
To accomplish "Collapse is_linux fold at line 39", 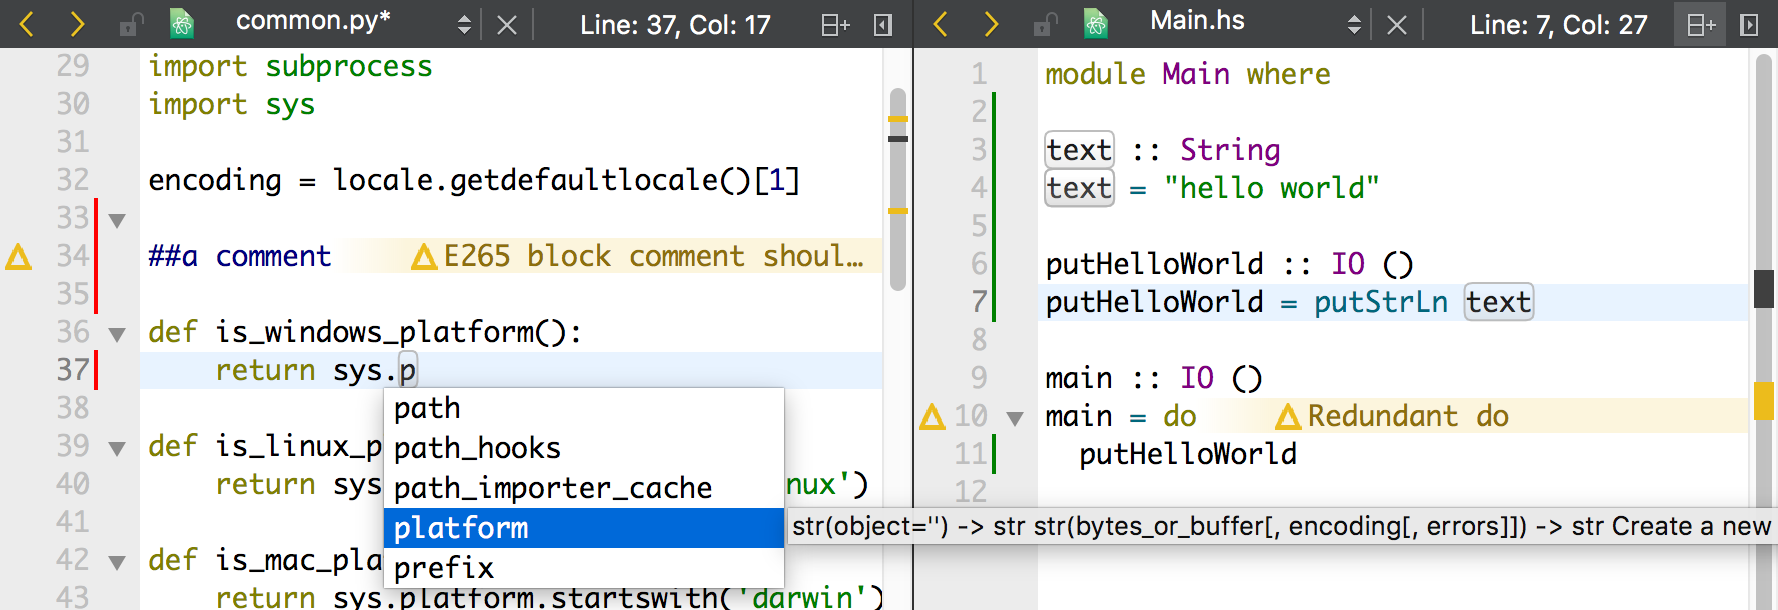I will click(117, 448).
